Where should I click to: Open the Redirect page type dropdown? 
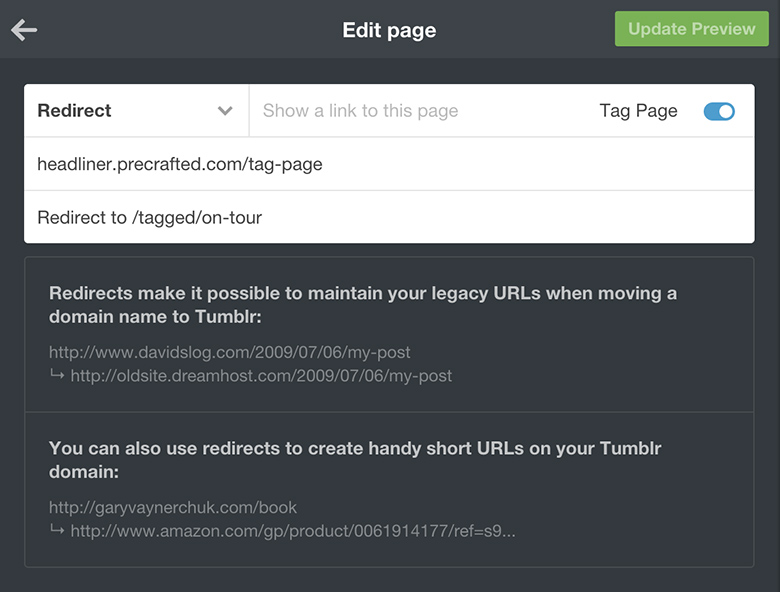click(x=135, y=111)
